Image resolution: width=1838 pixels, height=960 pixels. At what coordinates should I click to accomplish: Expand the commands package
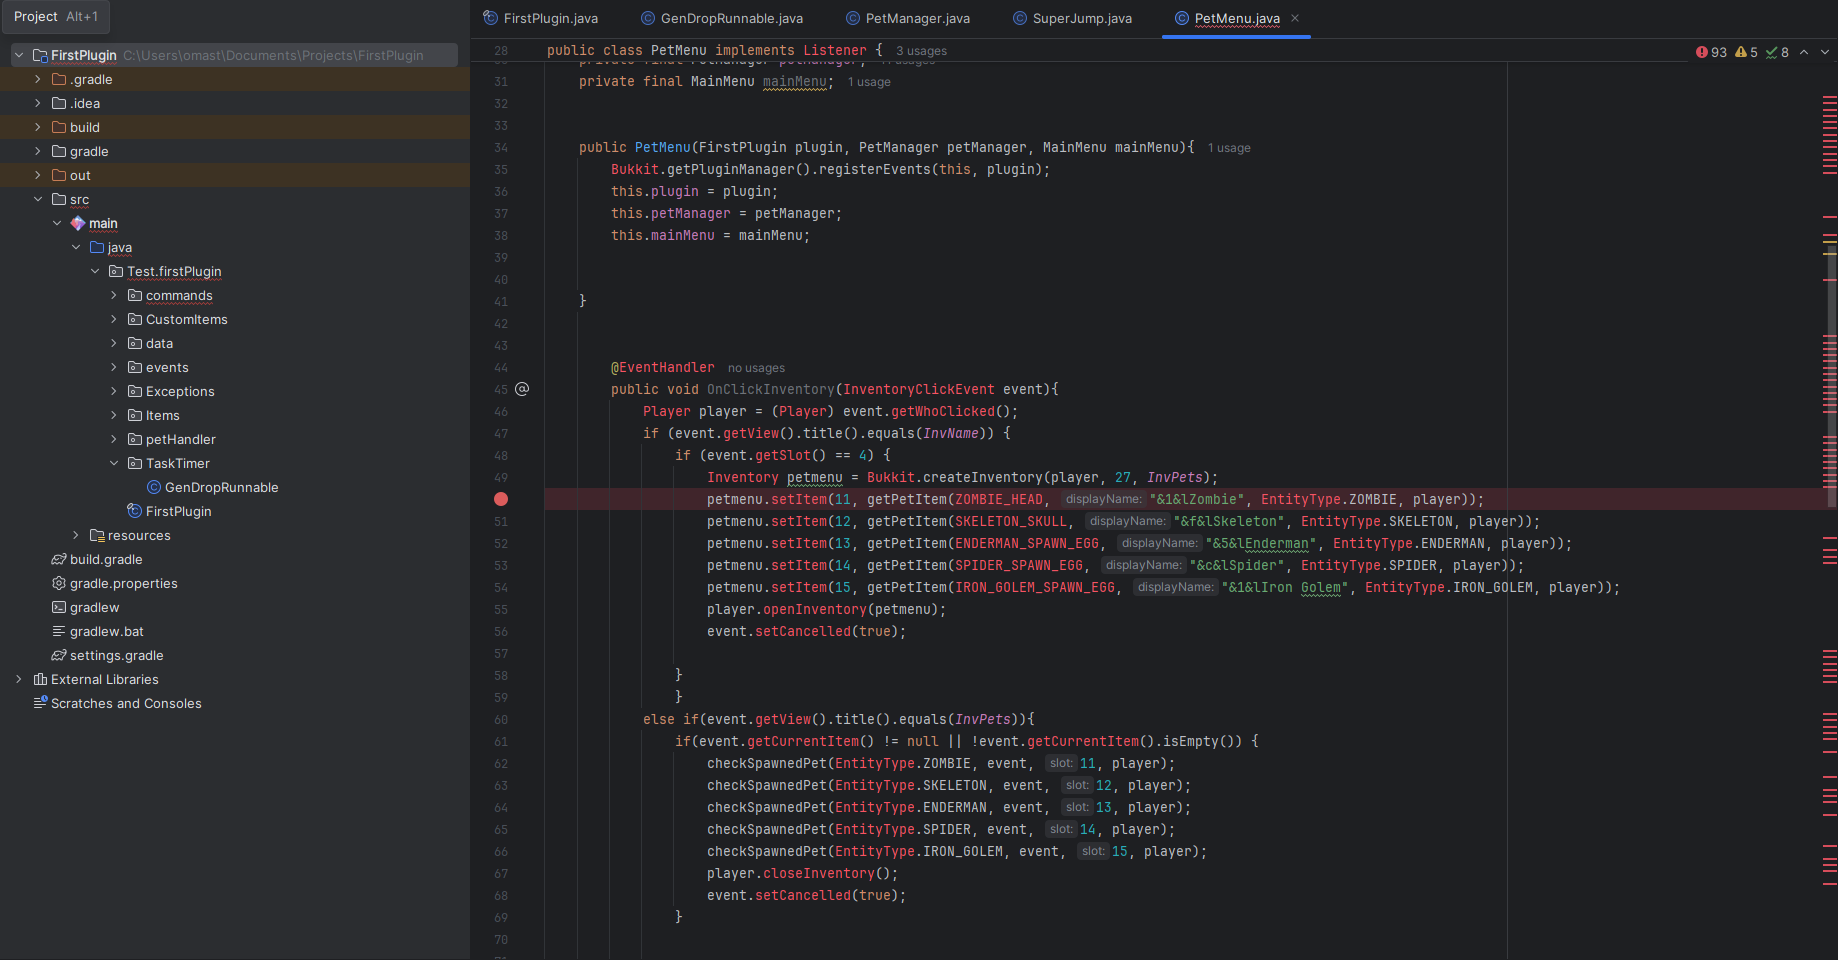(x=114, y=295)
